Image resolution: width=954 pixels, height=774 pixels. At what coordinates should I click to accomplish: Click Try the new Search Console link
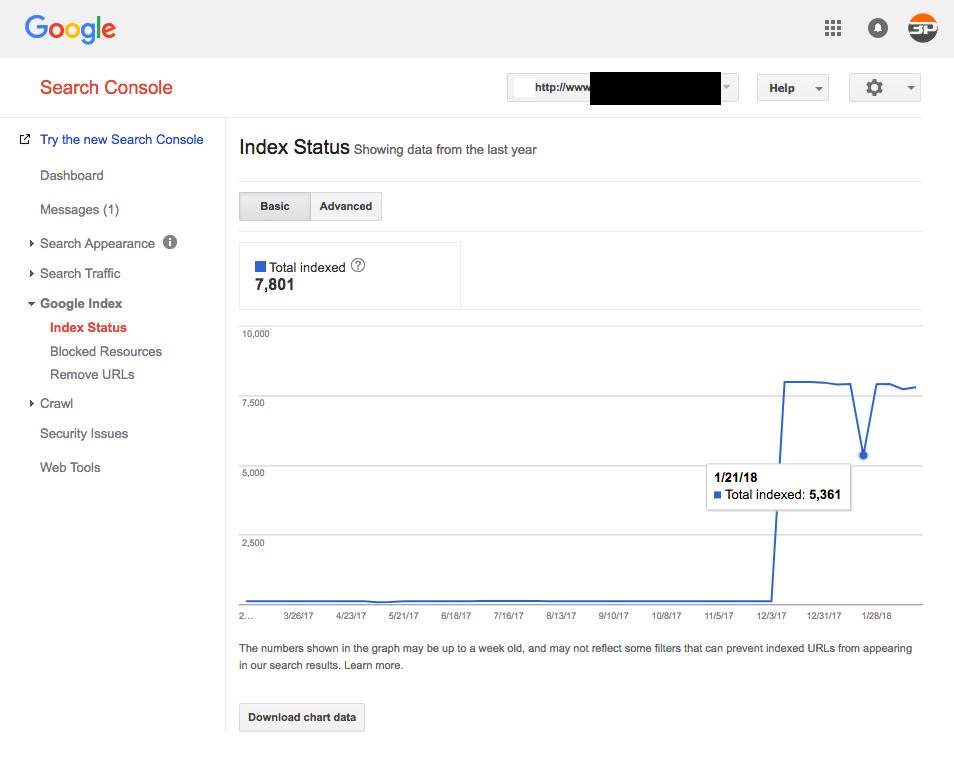(x=122, y=139)
